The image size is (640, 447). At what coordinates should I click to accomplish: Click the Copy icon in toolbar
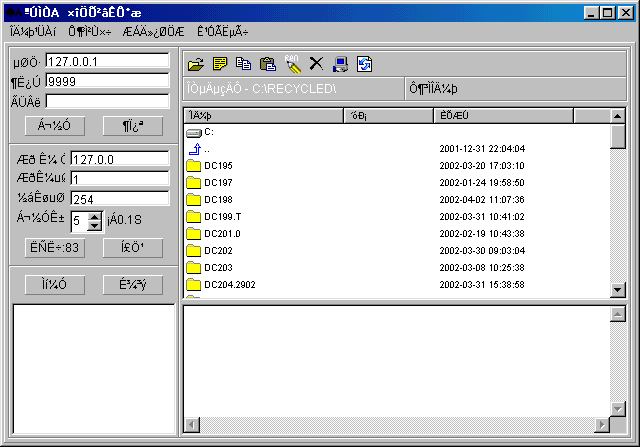tap(244, 64)
